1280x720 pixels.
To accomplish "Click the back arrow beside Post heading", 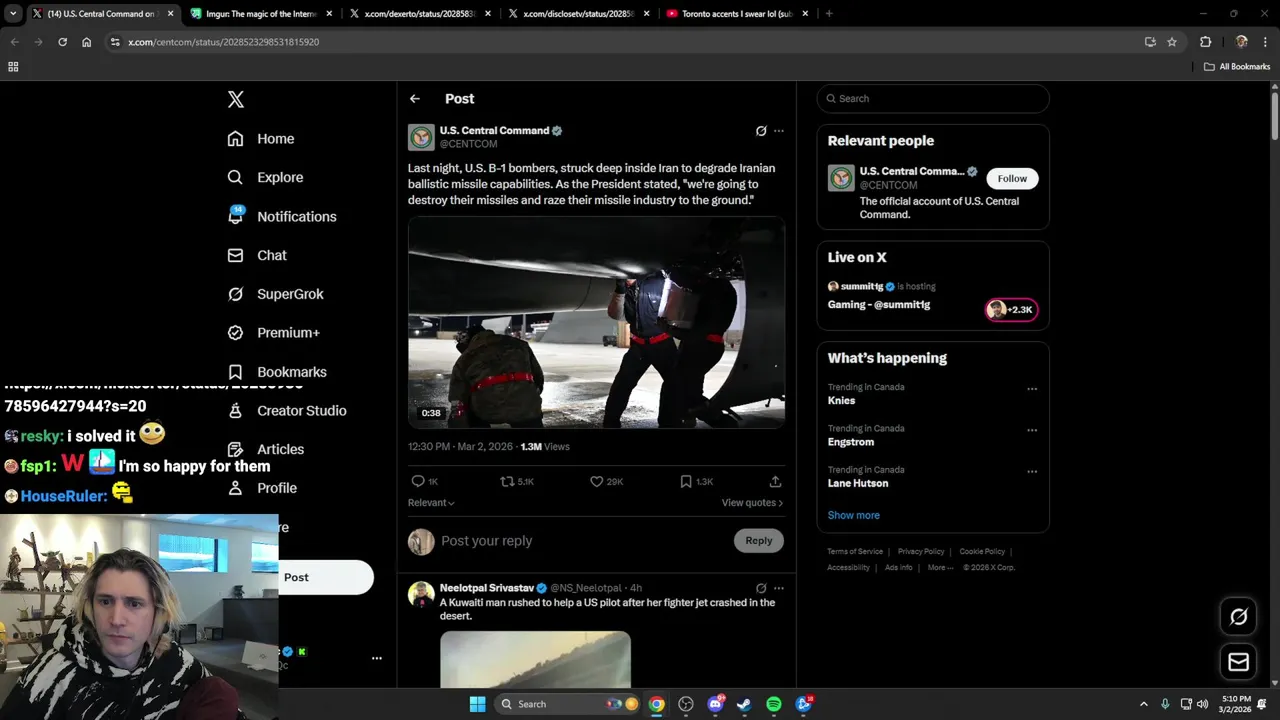I will point(414,99).
